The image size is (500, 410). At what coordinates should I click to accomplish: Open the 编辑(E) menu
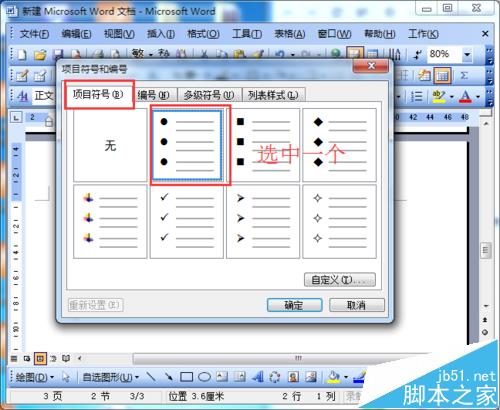[76, 34]
